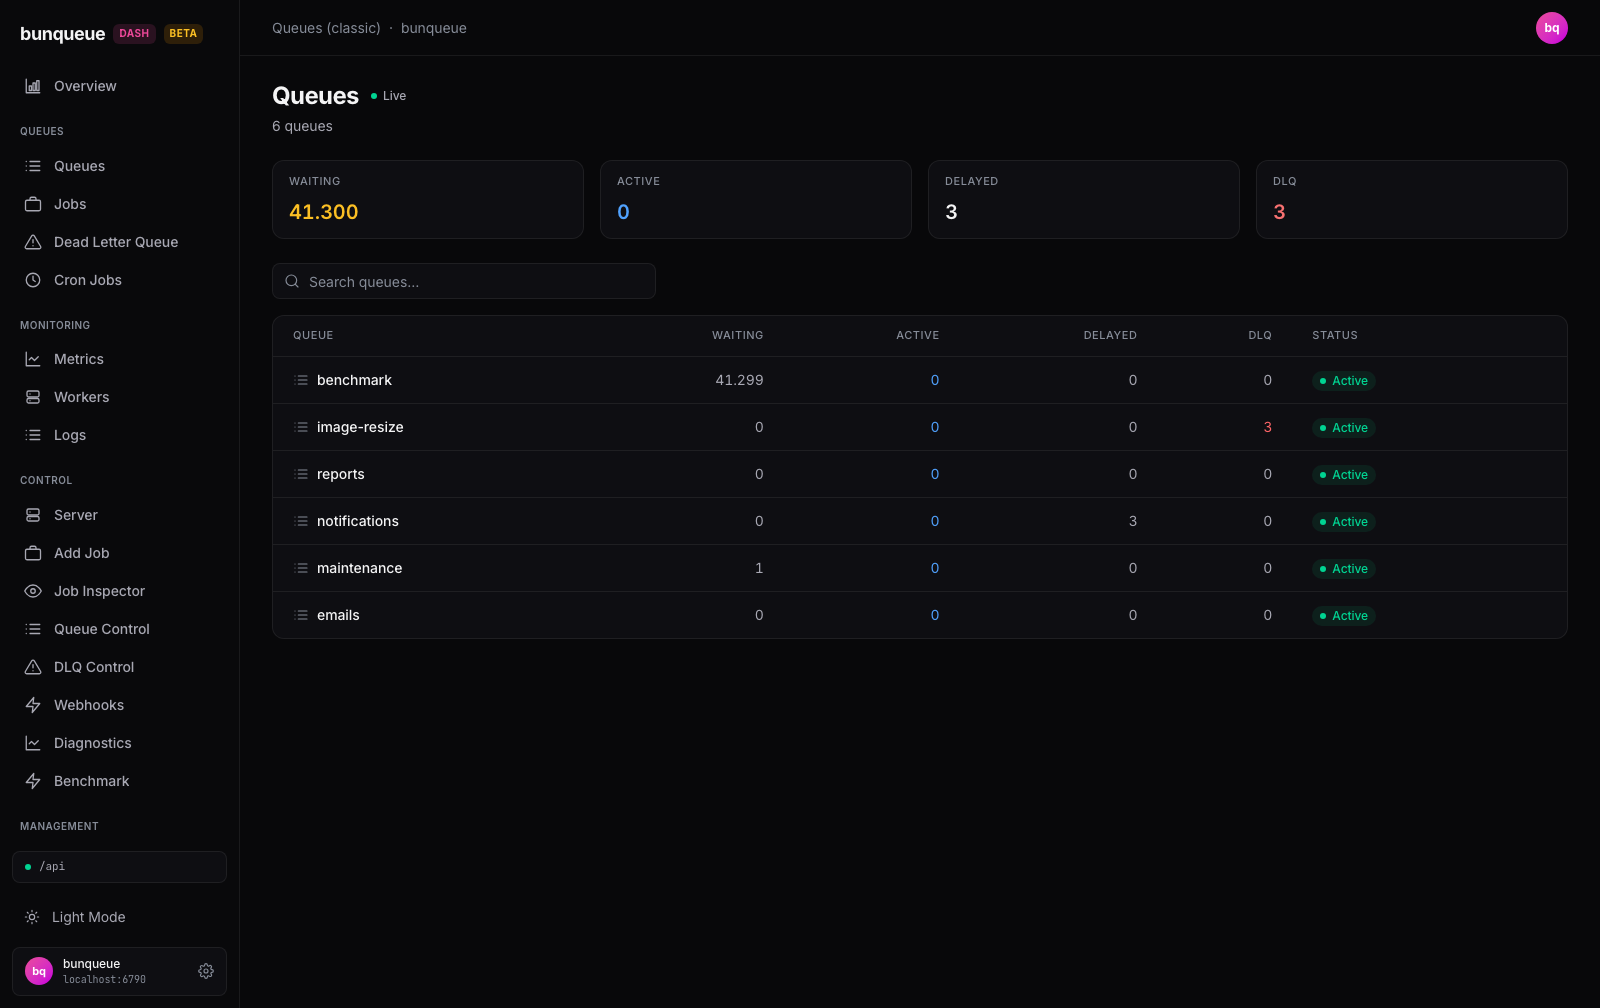This screenshot has width=1600, height=1008.
Task: Click the Diagnostics chart icon
Action: coord(33,743)
